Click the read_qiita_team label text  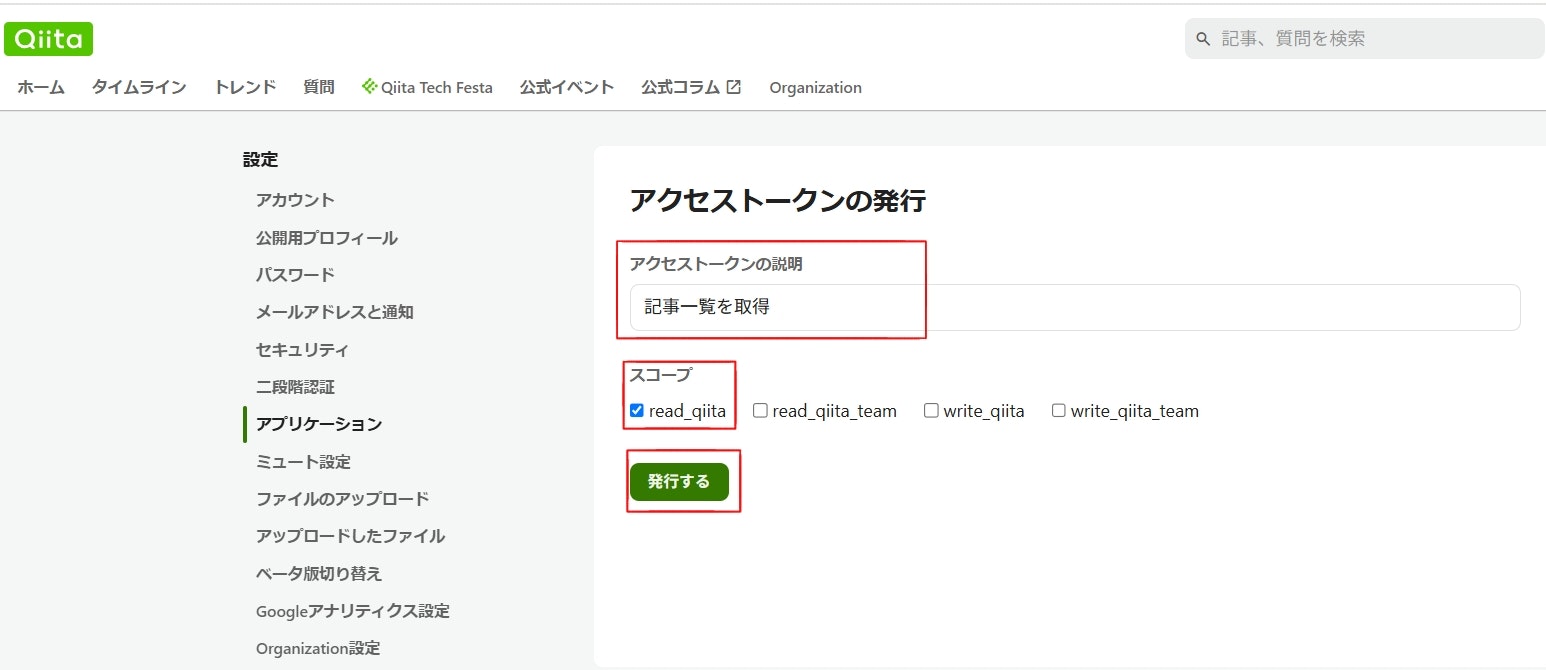[835, 411]
